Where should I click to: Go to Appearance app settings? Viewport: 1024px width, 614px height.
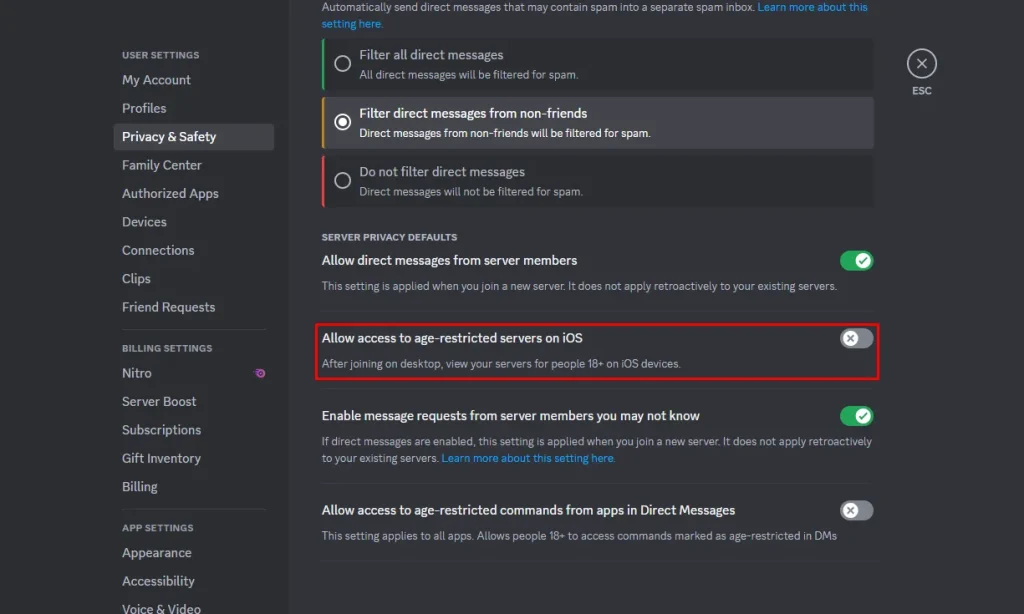click(157, 553)
